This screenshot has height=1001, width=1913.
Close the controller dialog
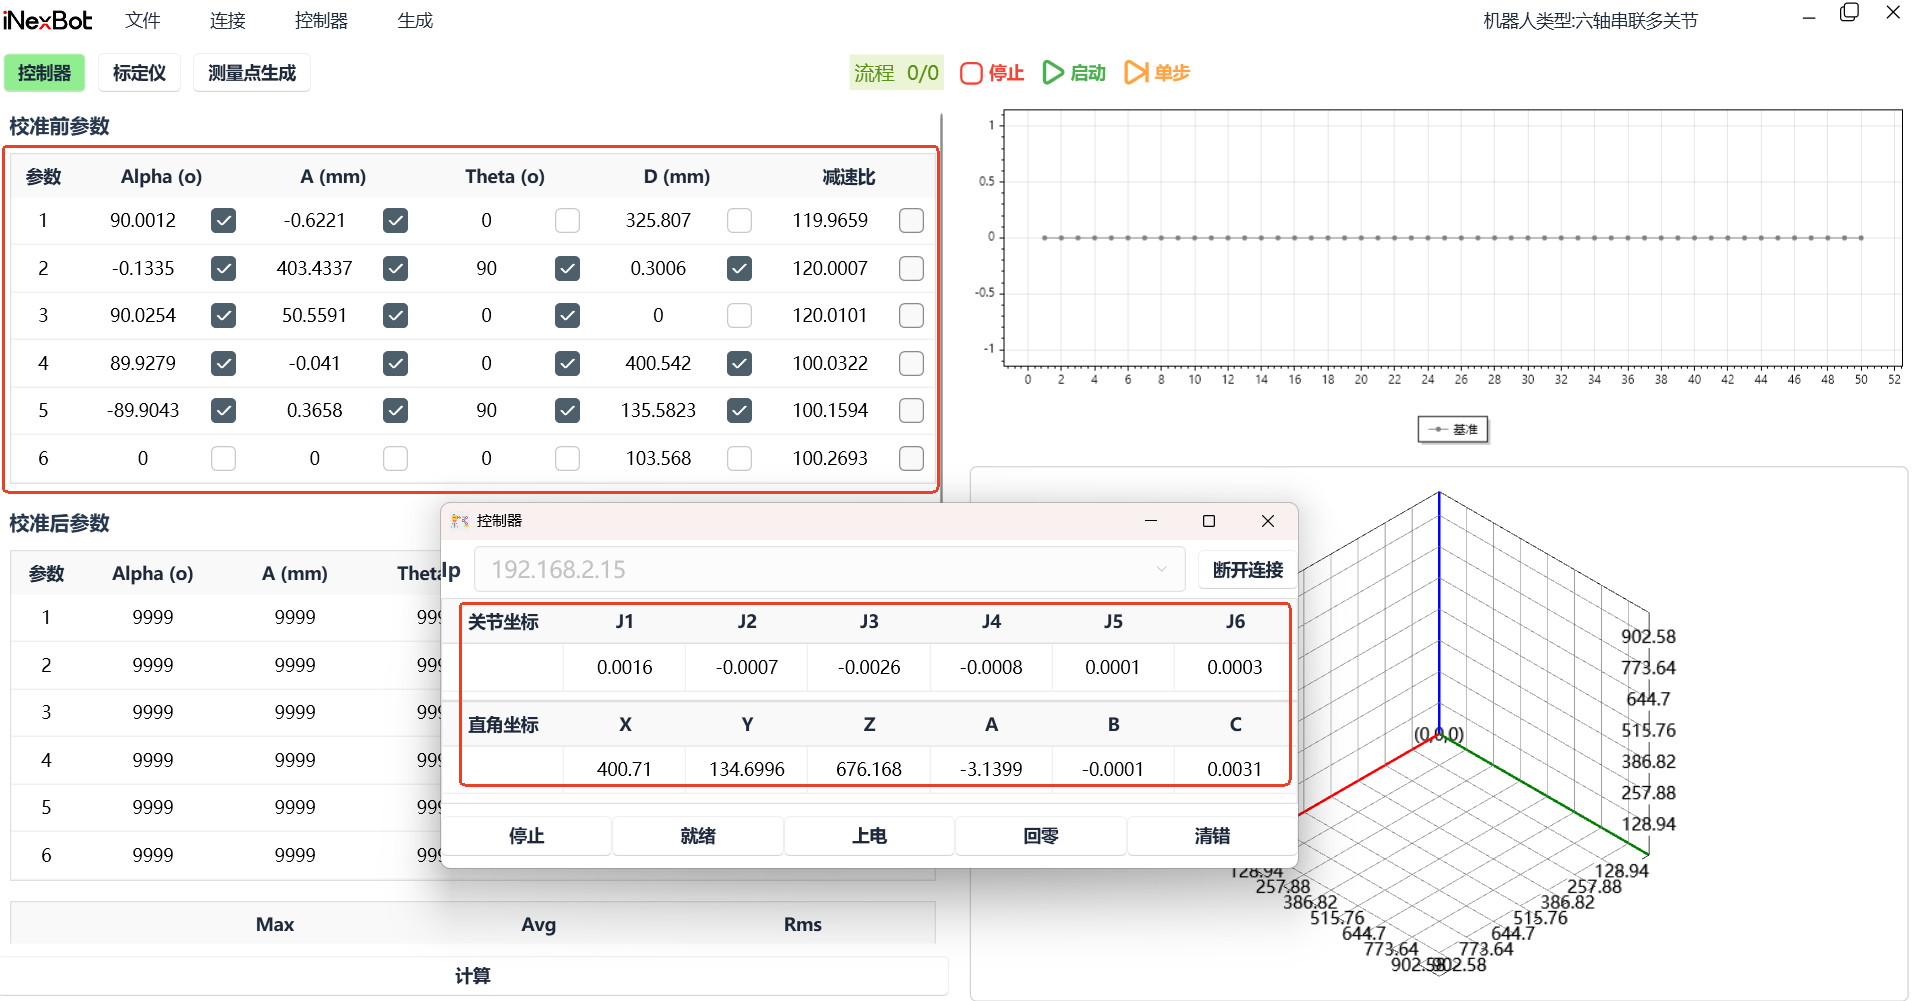(1267, 521)
